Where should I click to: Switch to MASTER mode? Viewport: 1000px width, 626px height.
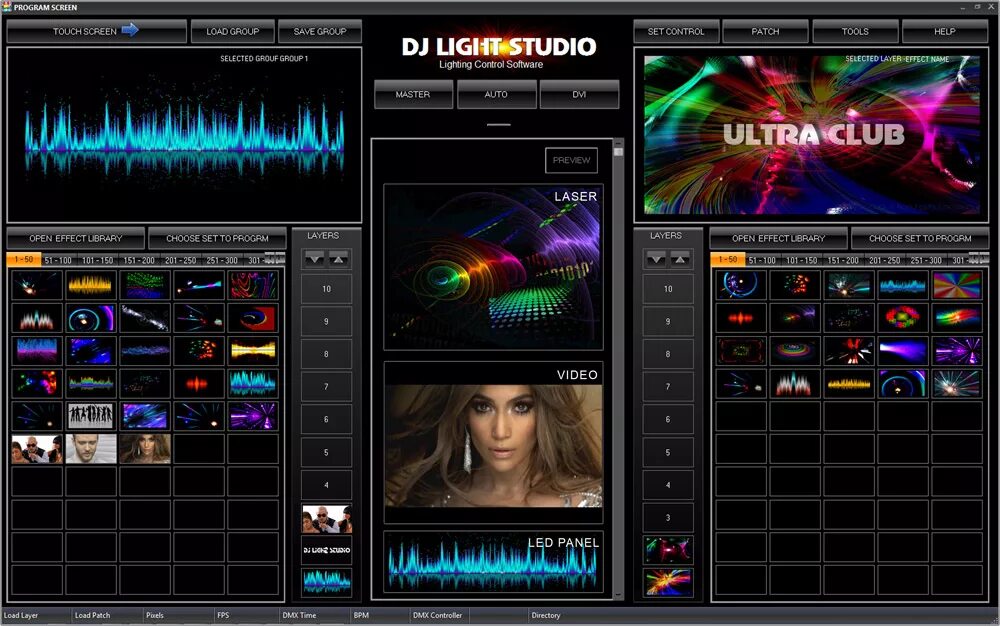point(413,94)
